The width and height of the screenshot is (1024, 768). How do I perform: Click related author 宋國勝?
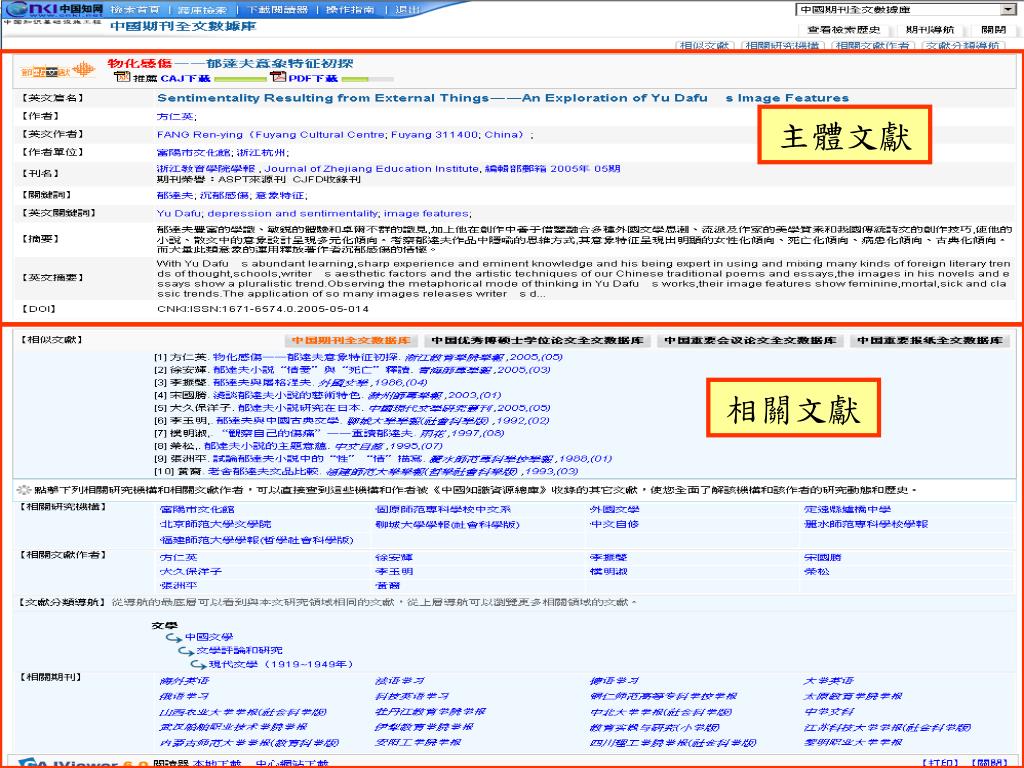[x=823, y=558]
